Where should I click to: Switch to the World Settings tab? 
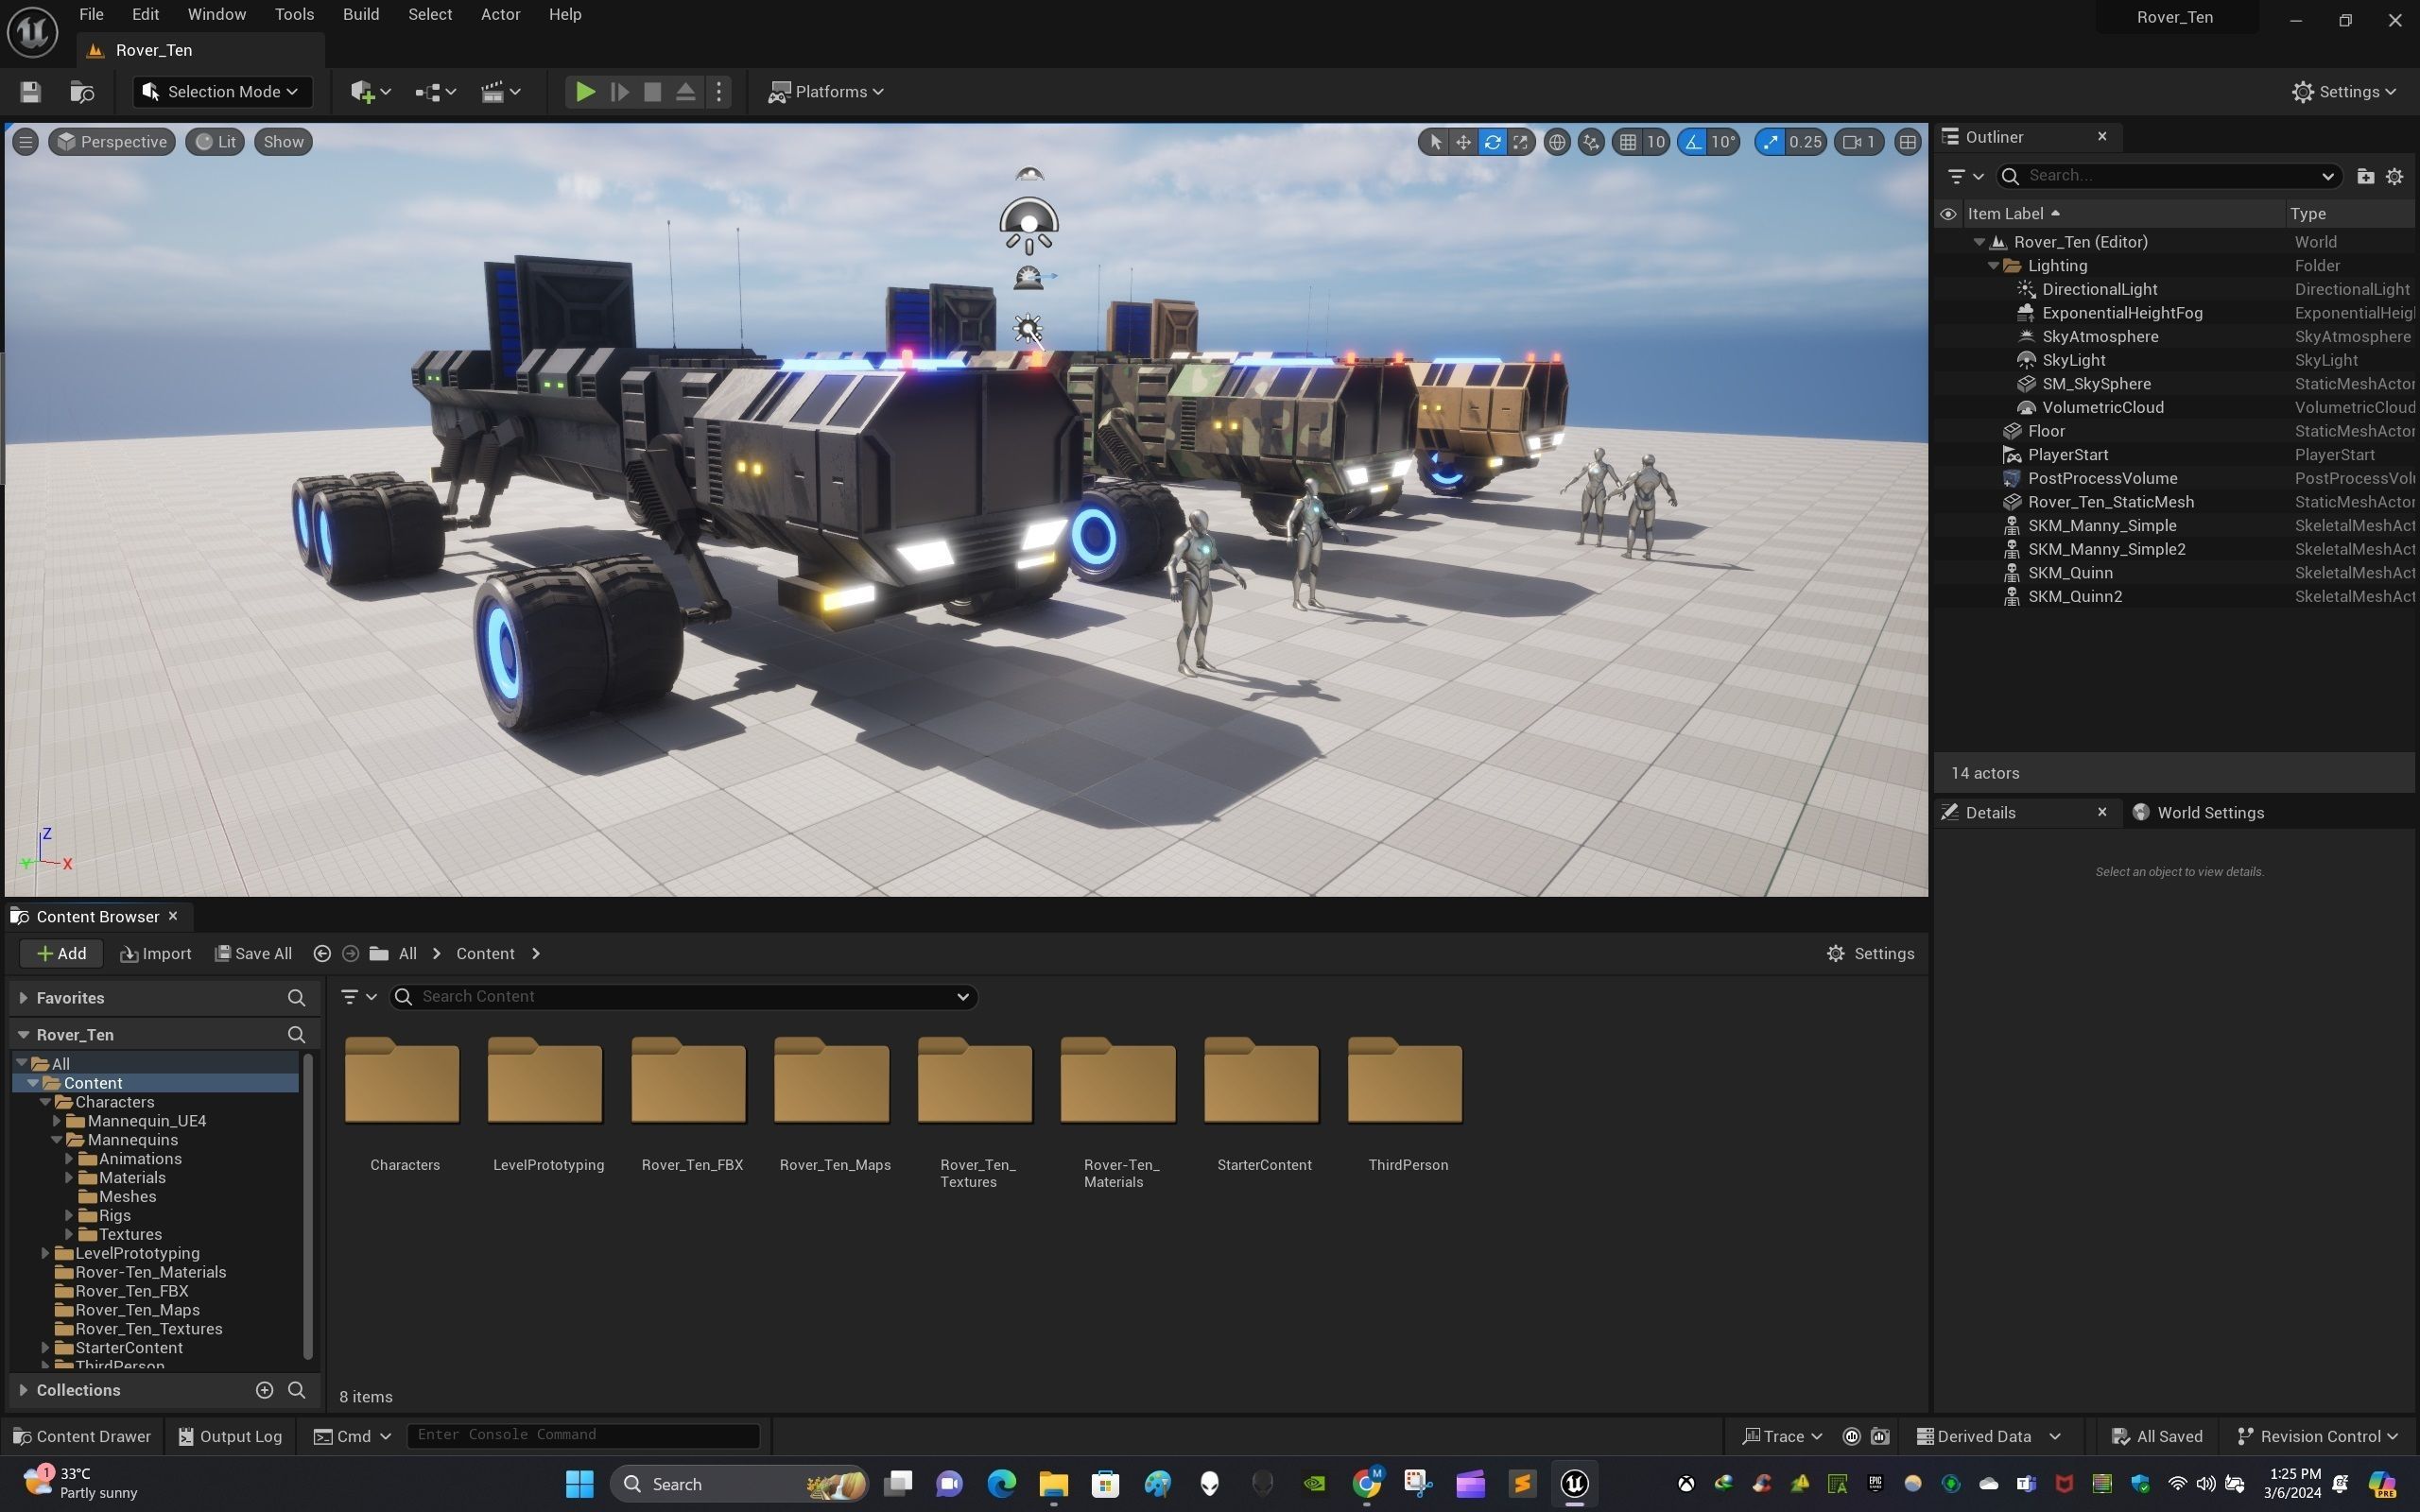click(2198, 813)
